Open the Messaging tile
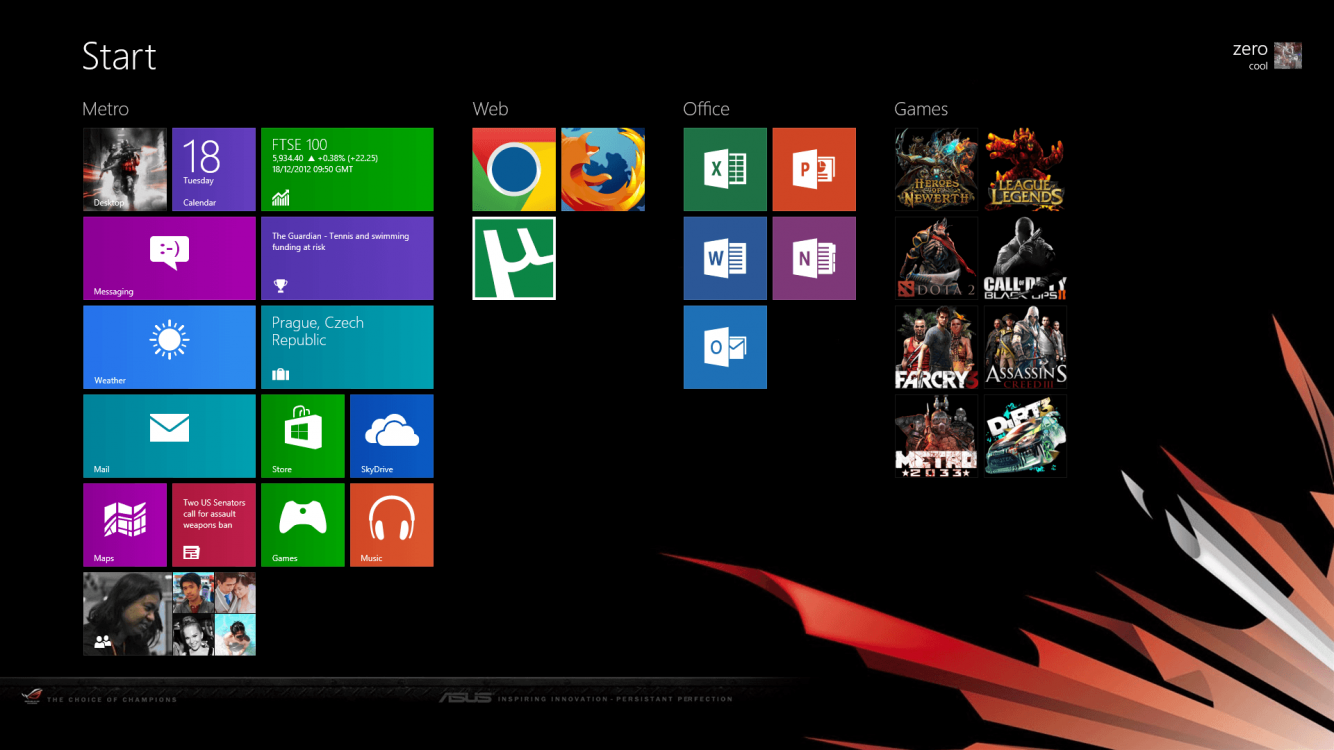Image resolution: width=1334 pixels, height=750 pixels. coord(169,258)
